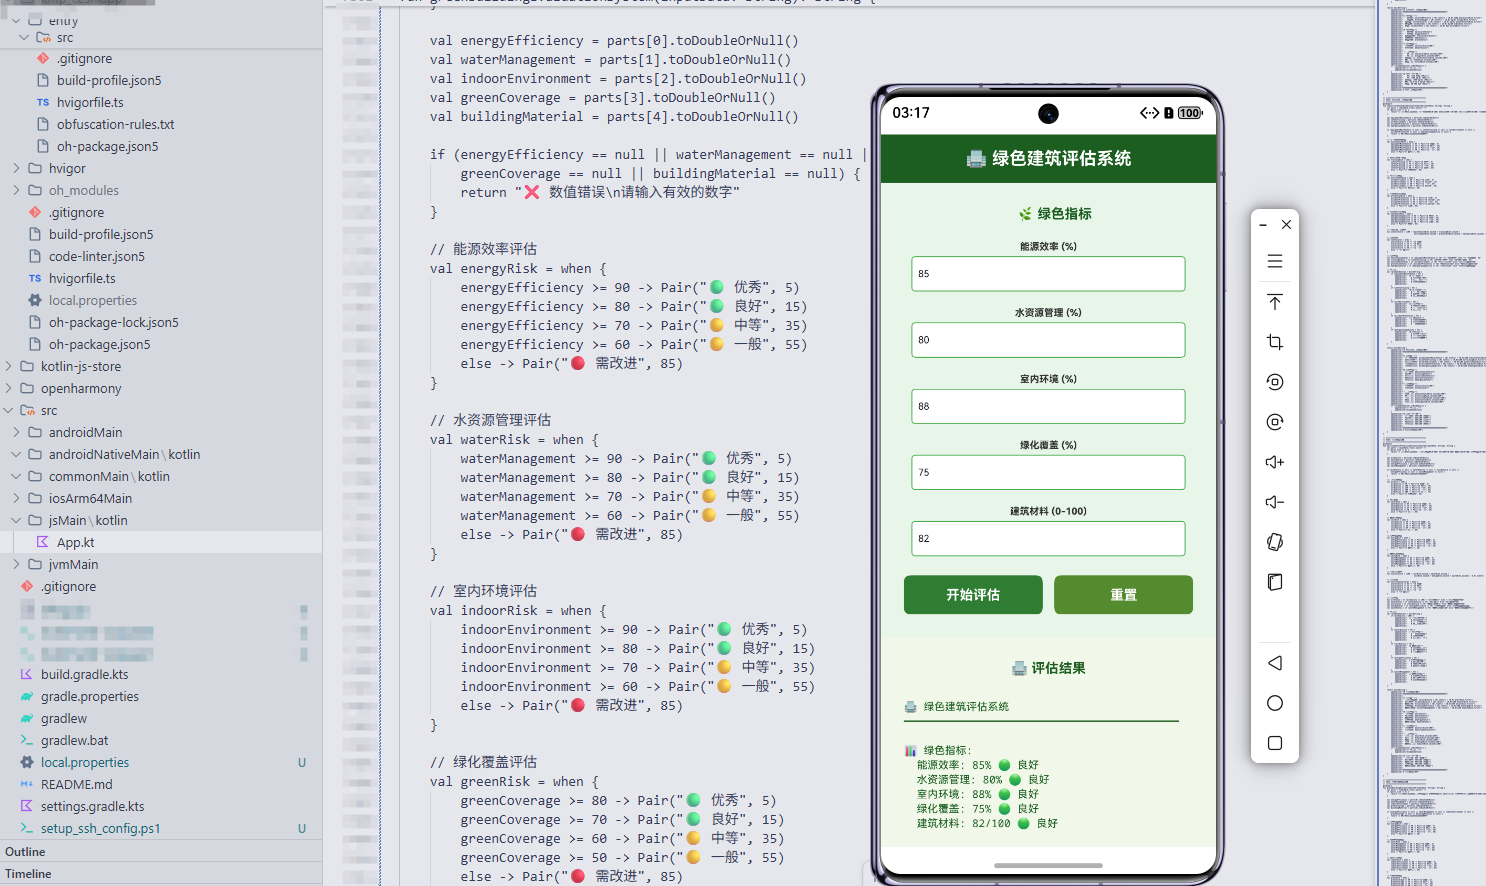Tap the 重置 button
Image resolution: width=1486 pixels, height=886 pixels.
tap(1123, 594)
